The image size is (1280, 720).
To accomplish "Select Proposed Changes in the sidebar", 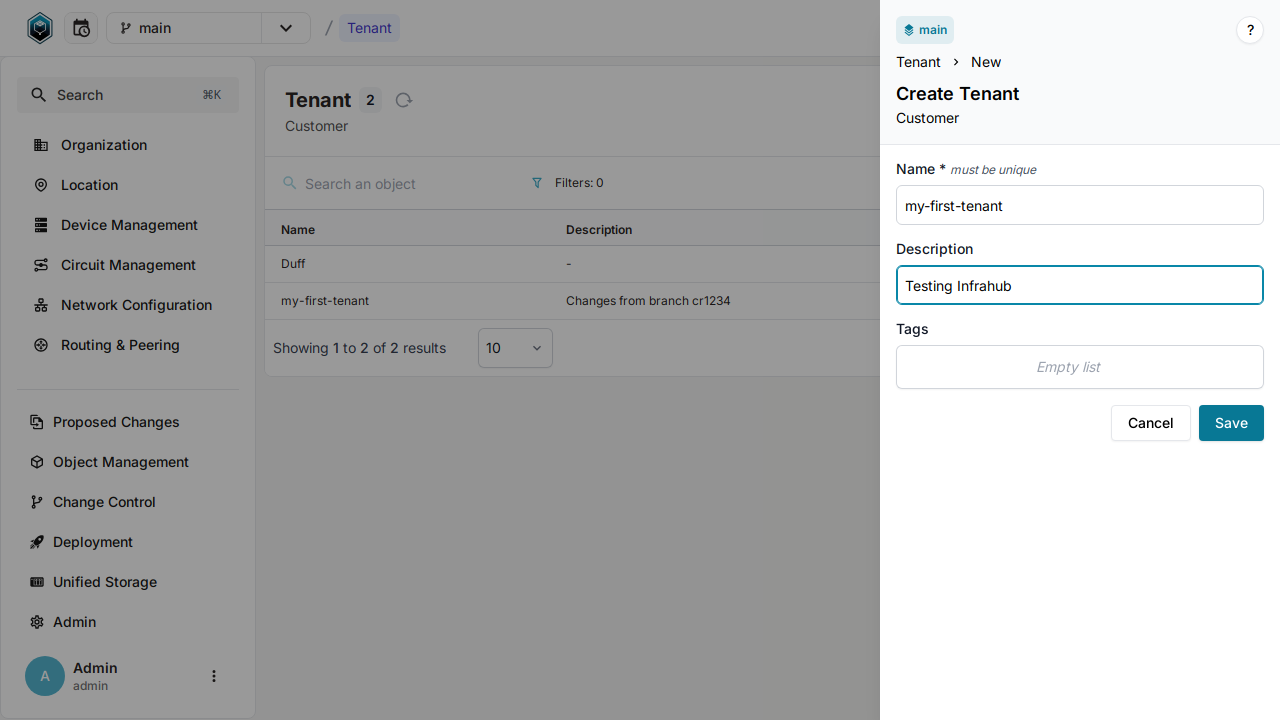I will pyautogui.click(x=116, y=422).
